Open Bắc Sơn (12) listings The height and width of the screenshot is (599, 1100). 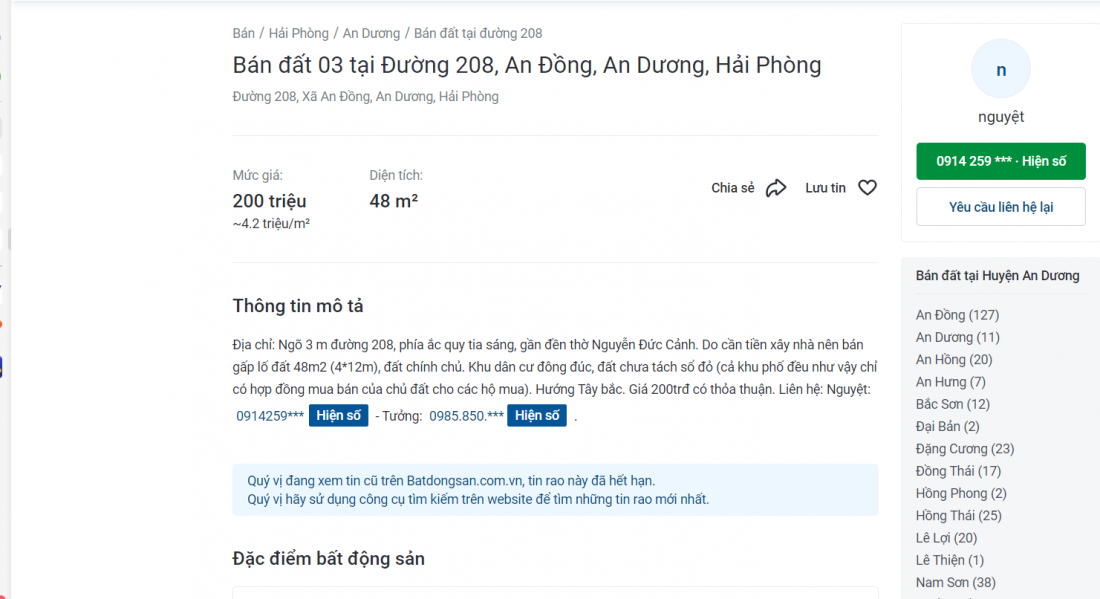952,404
